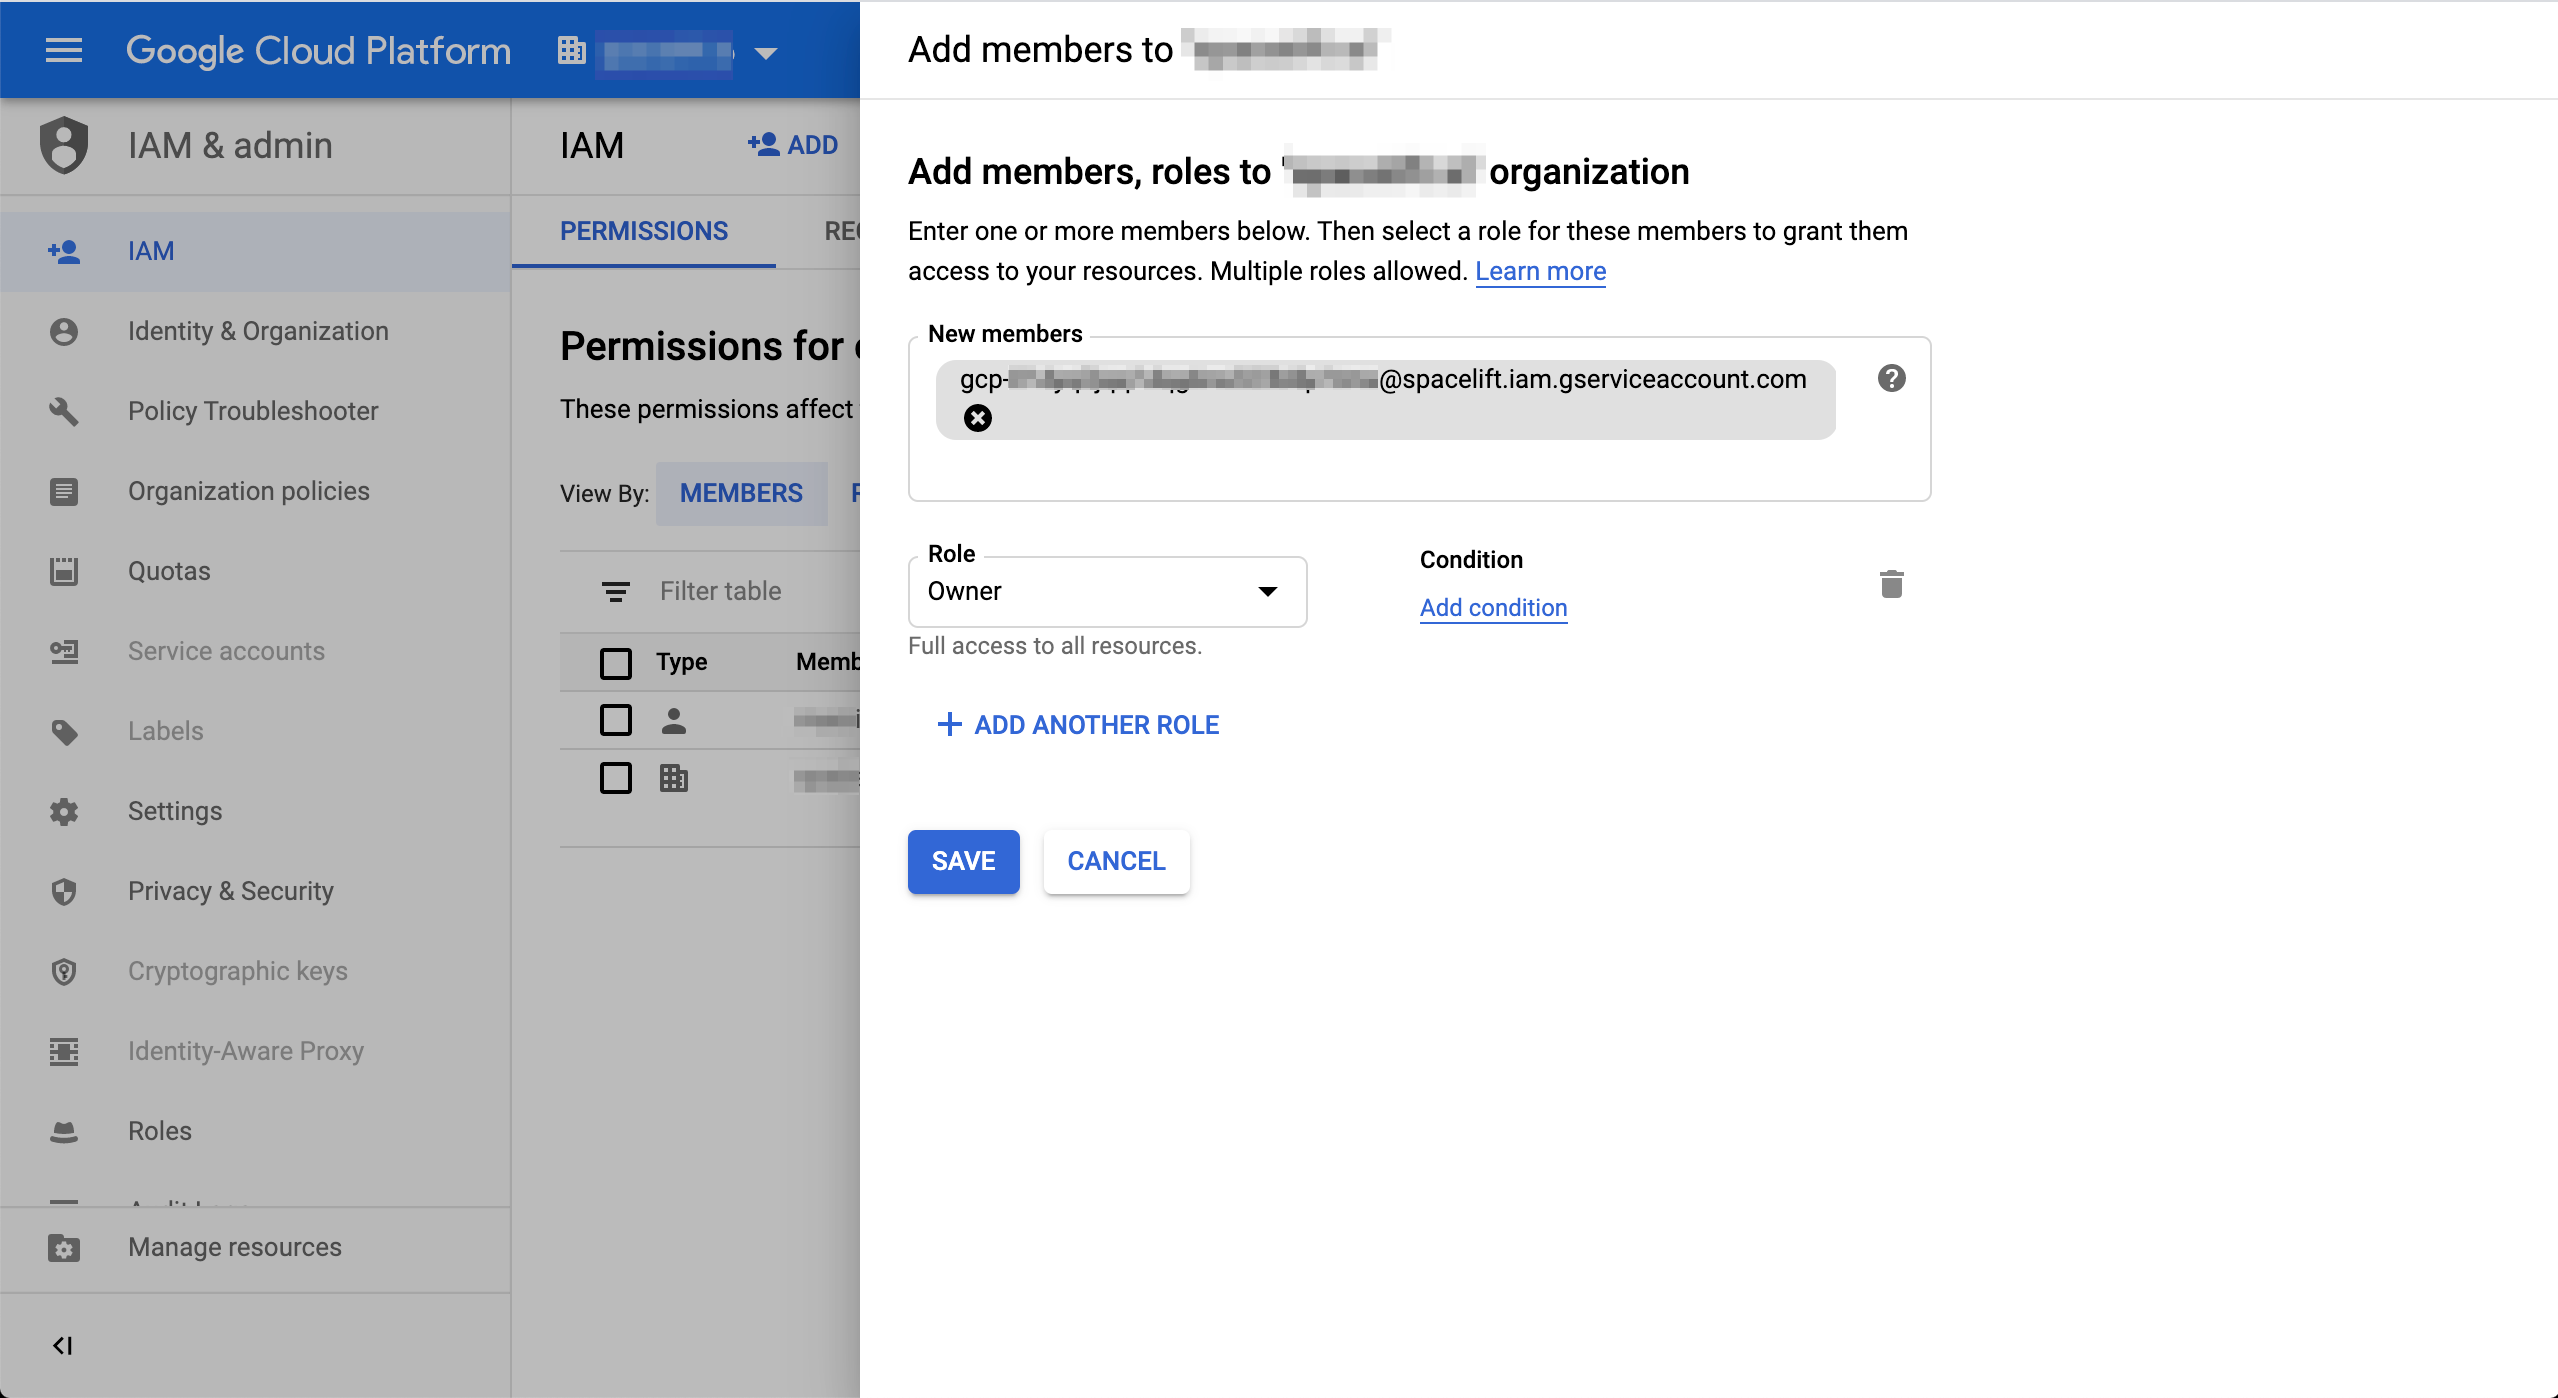Select the IAM item in sidebar
The image size is (2558, 1398).
pyautogui.click(x=256, y=251)
